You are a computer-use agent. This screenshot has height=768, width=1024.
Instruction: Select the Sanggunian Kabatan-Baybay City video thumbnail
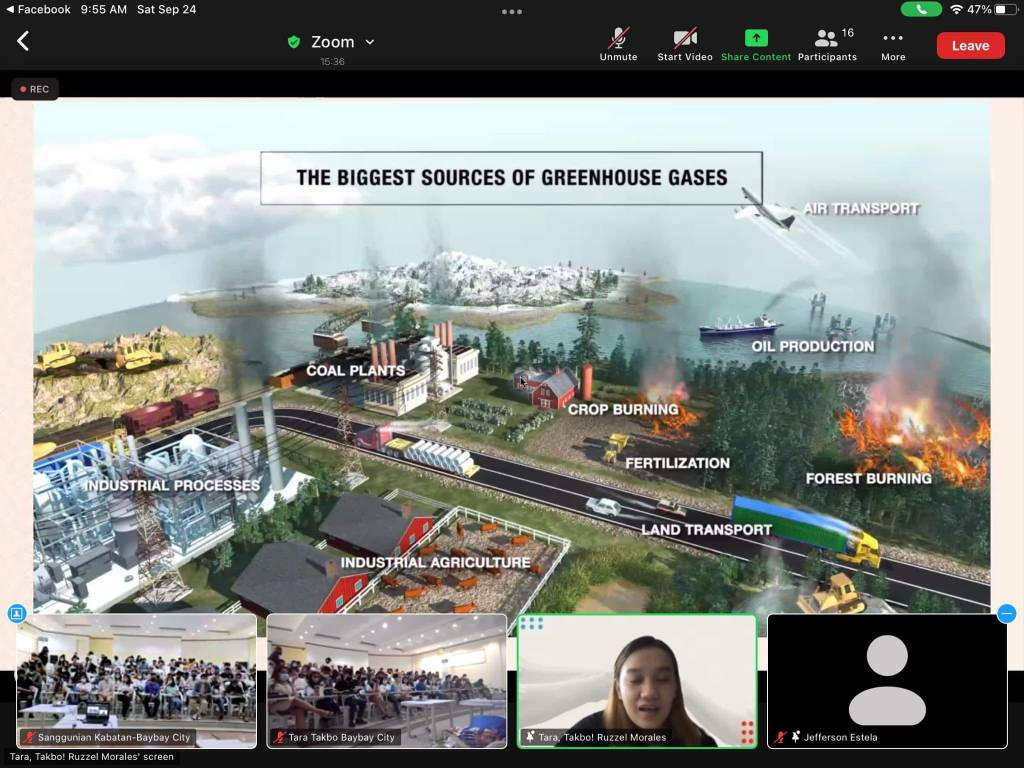137,680
